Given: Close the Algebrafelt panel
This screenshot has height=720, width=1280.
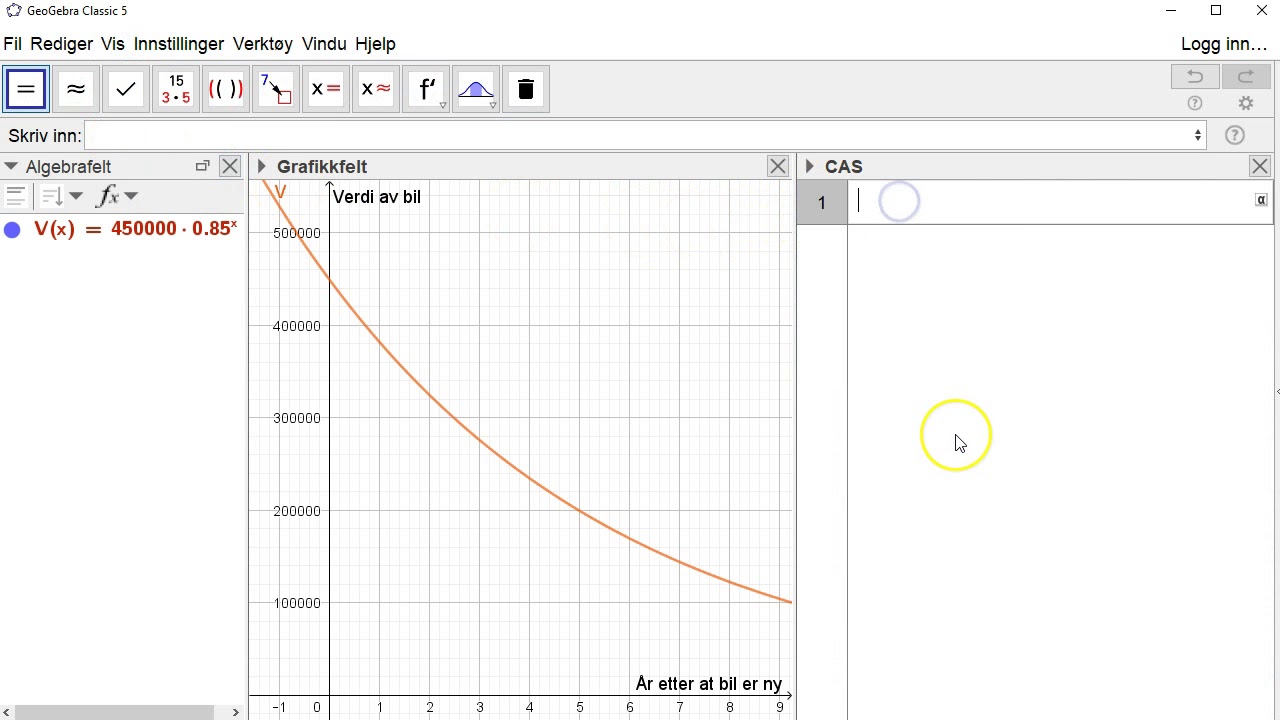Looking at the screenshot, I should tap(230, 167).
